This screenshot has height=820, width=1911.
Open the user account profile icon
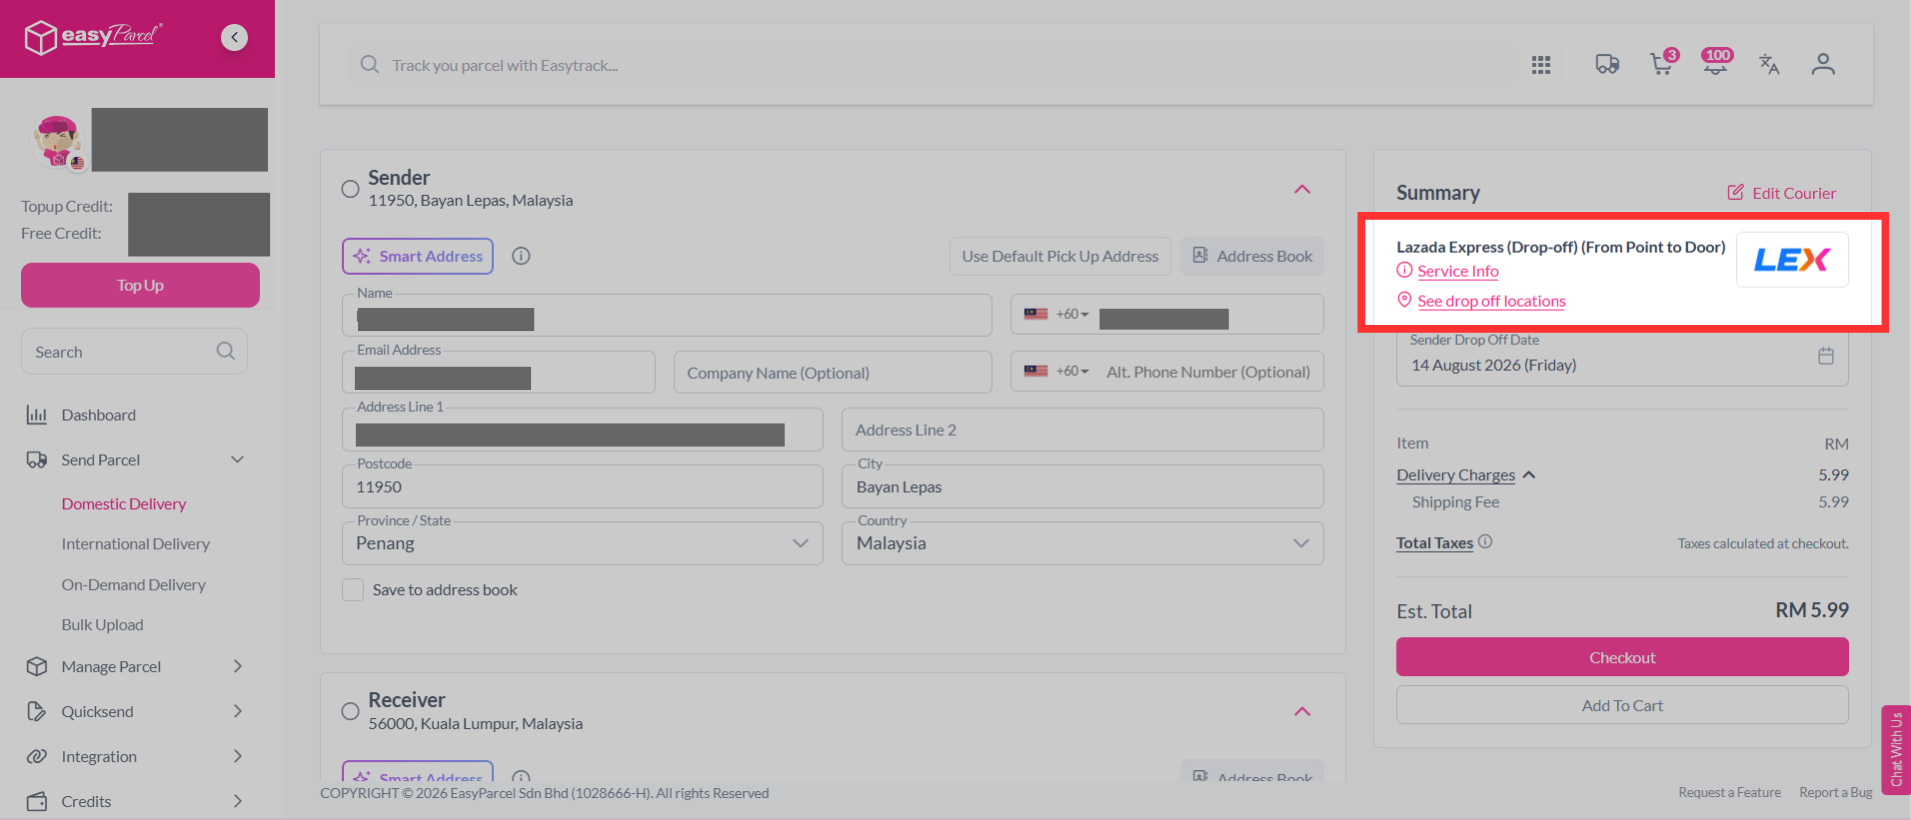coord(1823,65)
